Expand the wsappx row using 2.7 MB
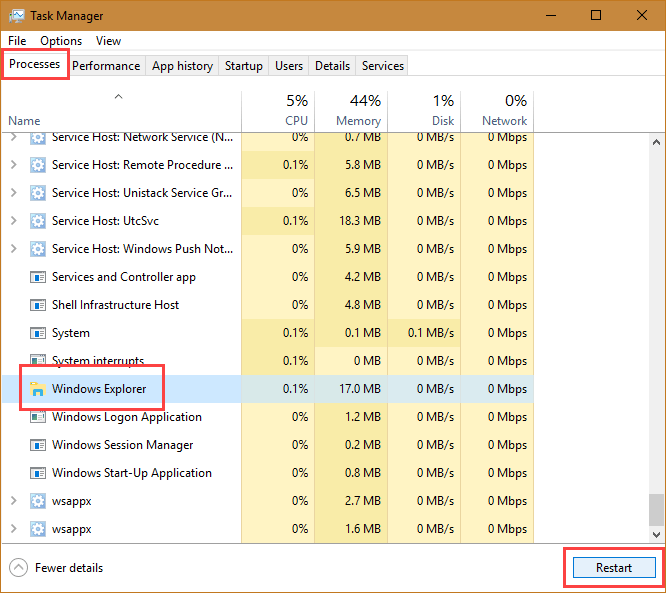Image resolution: width=666 pixels, height=593 pixels. (x=14, y=501)
